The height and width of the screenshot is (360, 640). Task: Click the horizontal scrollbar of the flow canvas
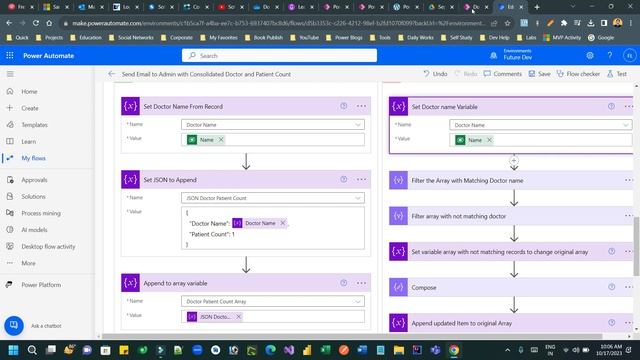352,336
